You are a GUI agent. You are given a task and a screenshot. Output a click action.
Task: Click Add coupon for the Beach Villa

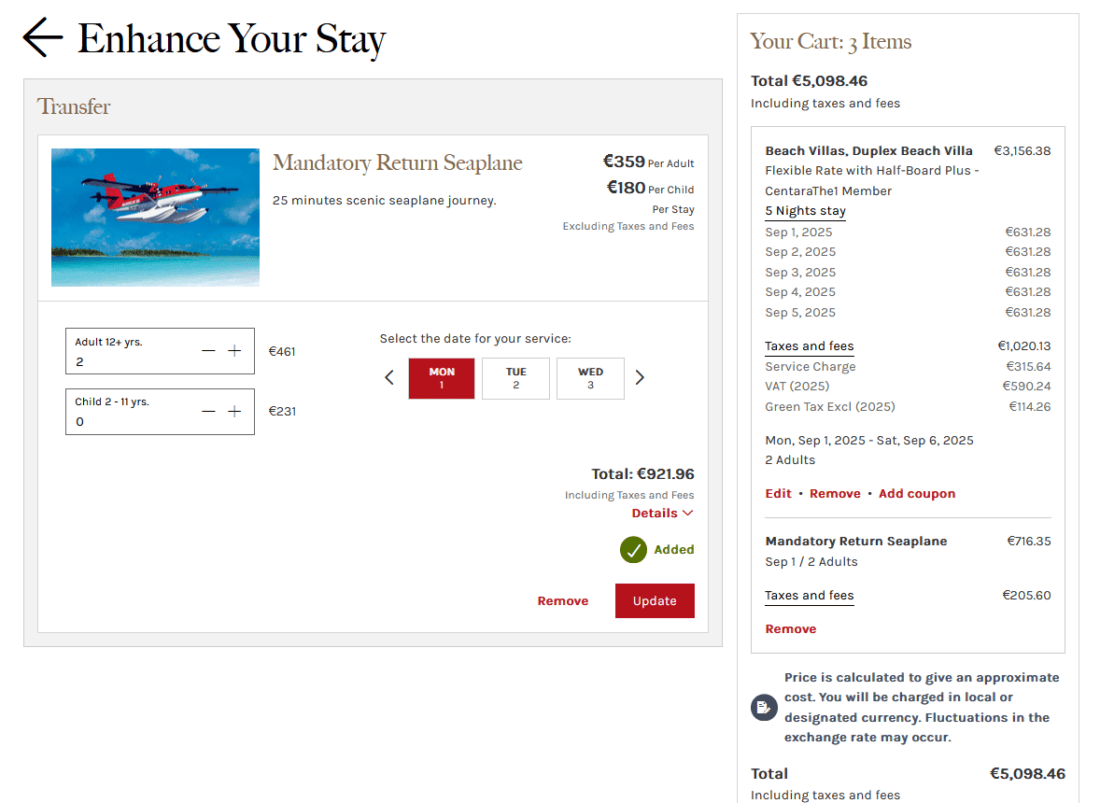tap(916, 493)
